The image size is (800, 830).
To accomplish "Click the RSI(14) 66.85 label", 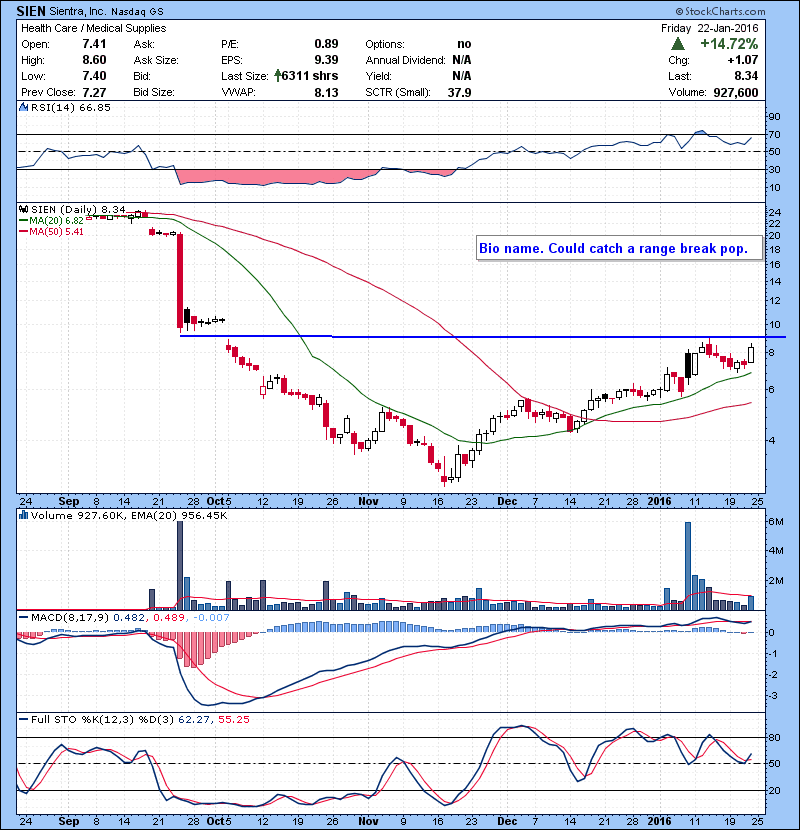I will click(71, 107).
